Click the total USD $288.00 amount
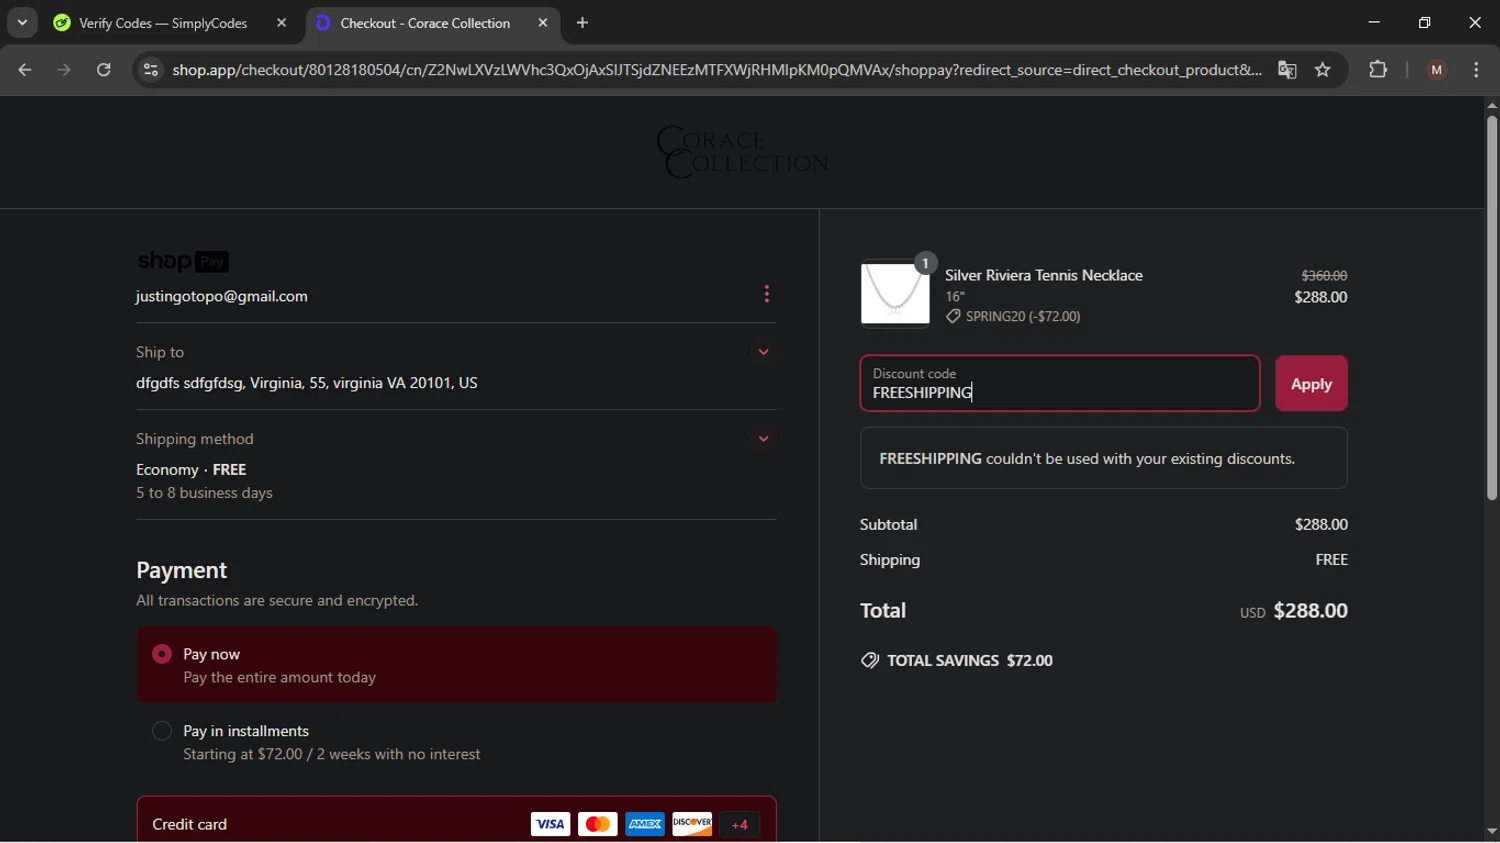1500x843 pixels. pos(1294,611)
